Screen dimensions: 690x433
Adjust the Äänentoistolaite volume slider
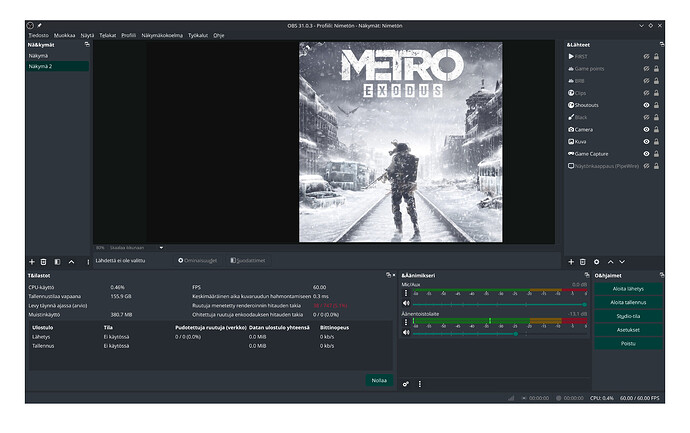tap(499, 334)
